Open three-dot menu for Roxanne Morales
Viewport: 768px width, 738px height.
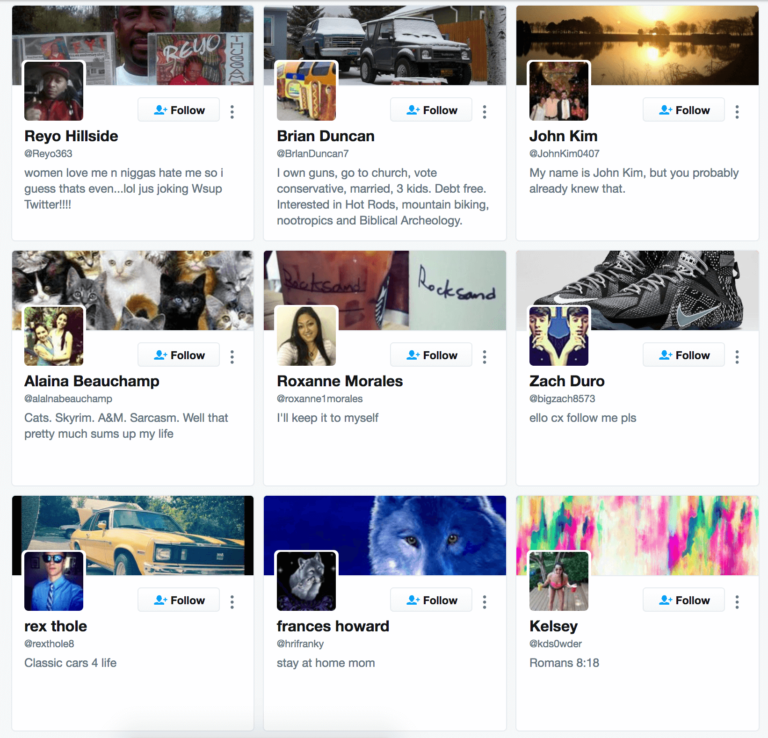point(484,357)
